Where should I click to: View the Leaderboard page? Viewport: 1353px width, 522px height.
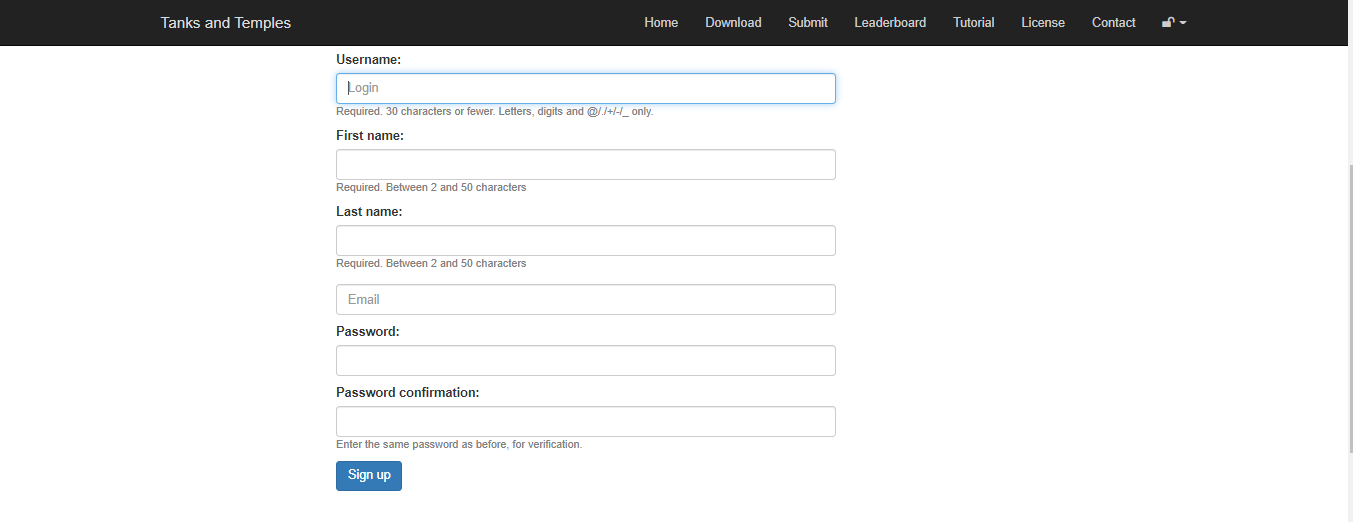[890, 22]
